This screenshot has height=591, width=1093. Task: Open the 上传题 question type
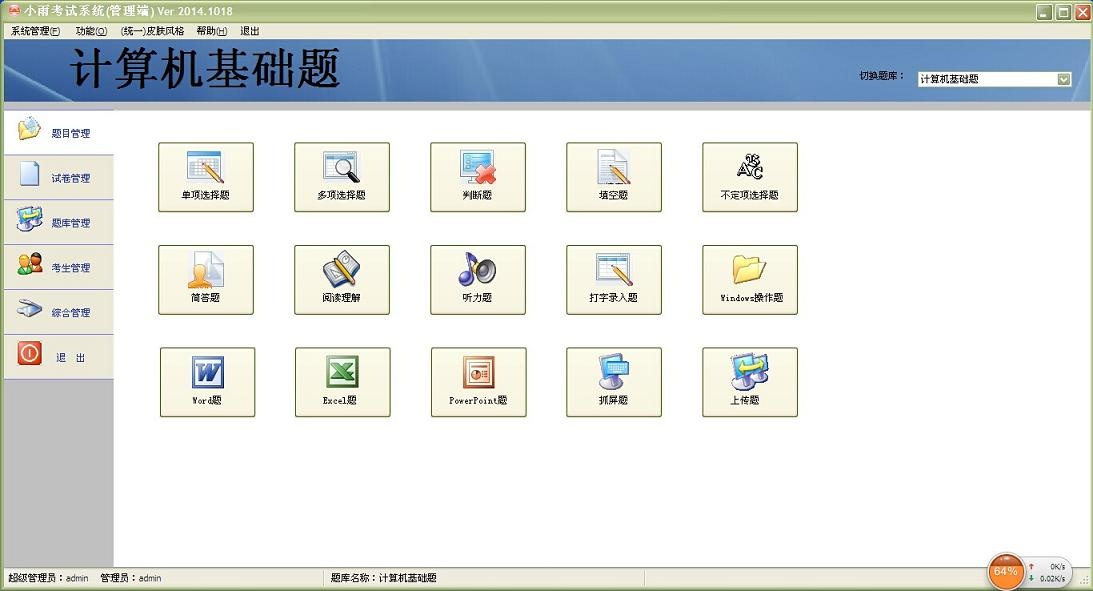749,382
